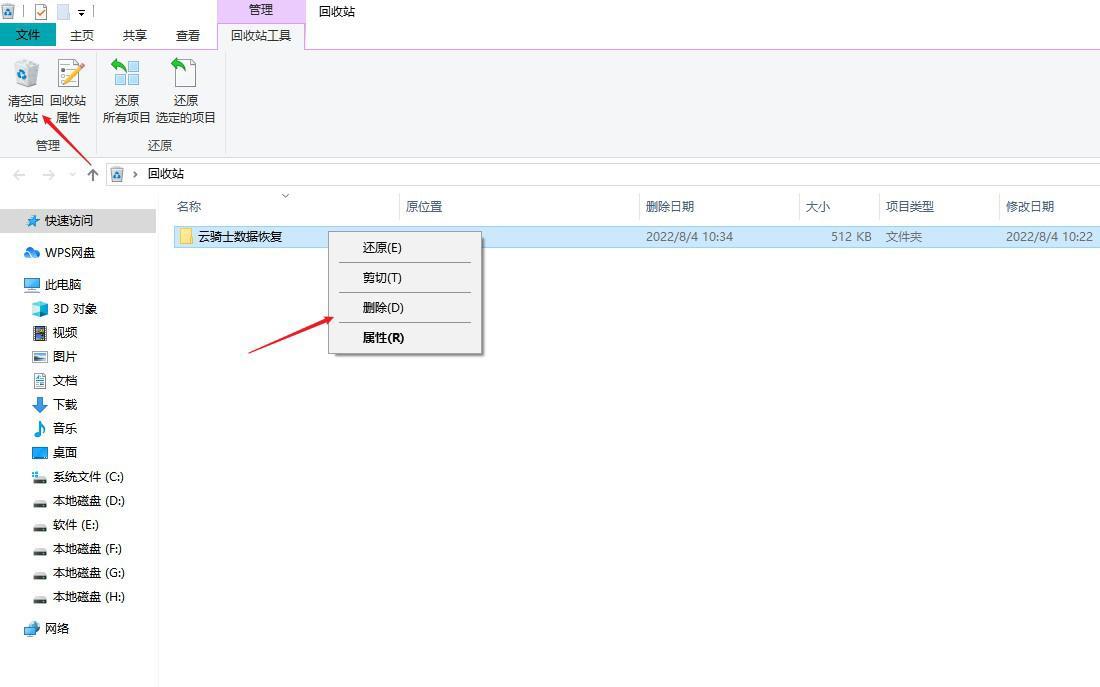This screenshot has width=1100, height=687.
Task: Choose 还原(E) from the context menu
Action: point(405,248)
